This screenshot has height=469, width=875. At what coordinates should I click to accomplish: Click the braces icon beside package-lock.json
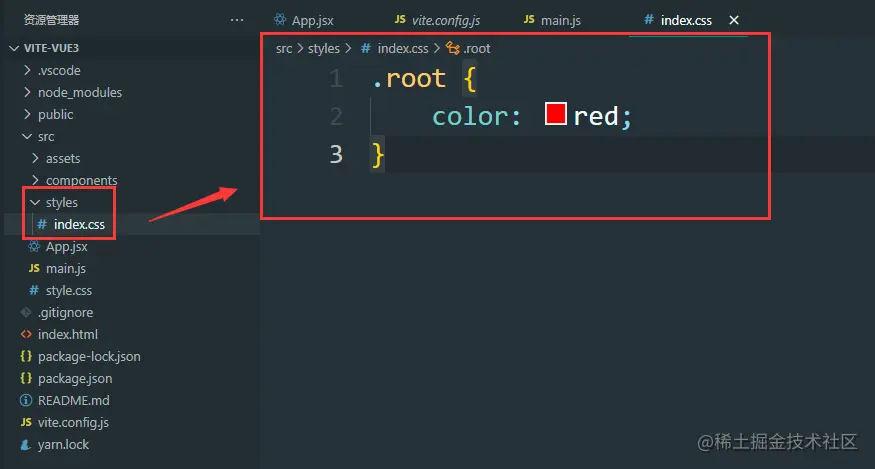click(x=26, y=356)
